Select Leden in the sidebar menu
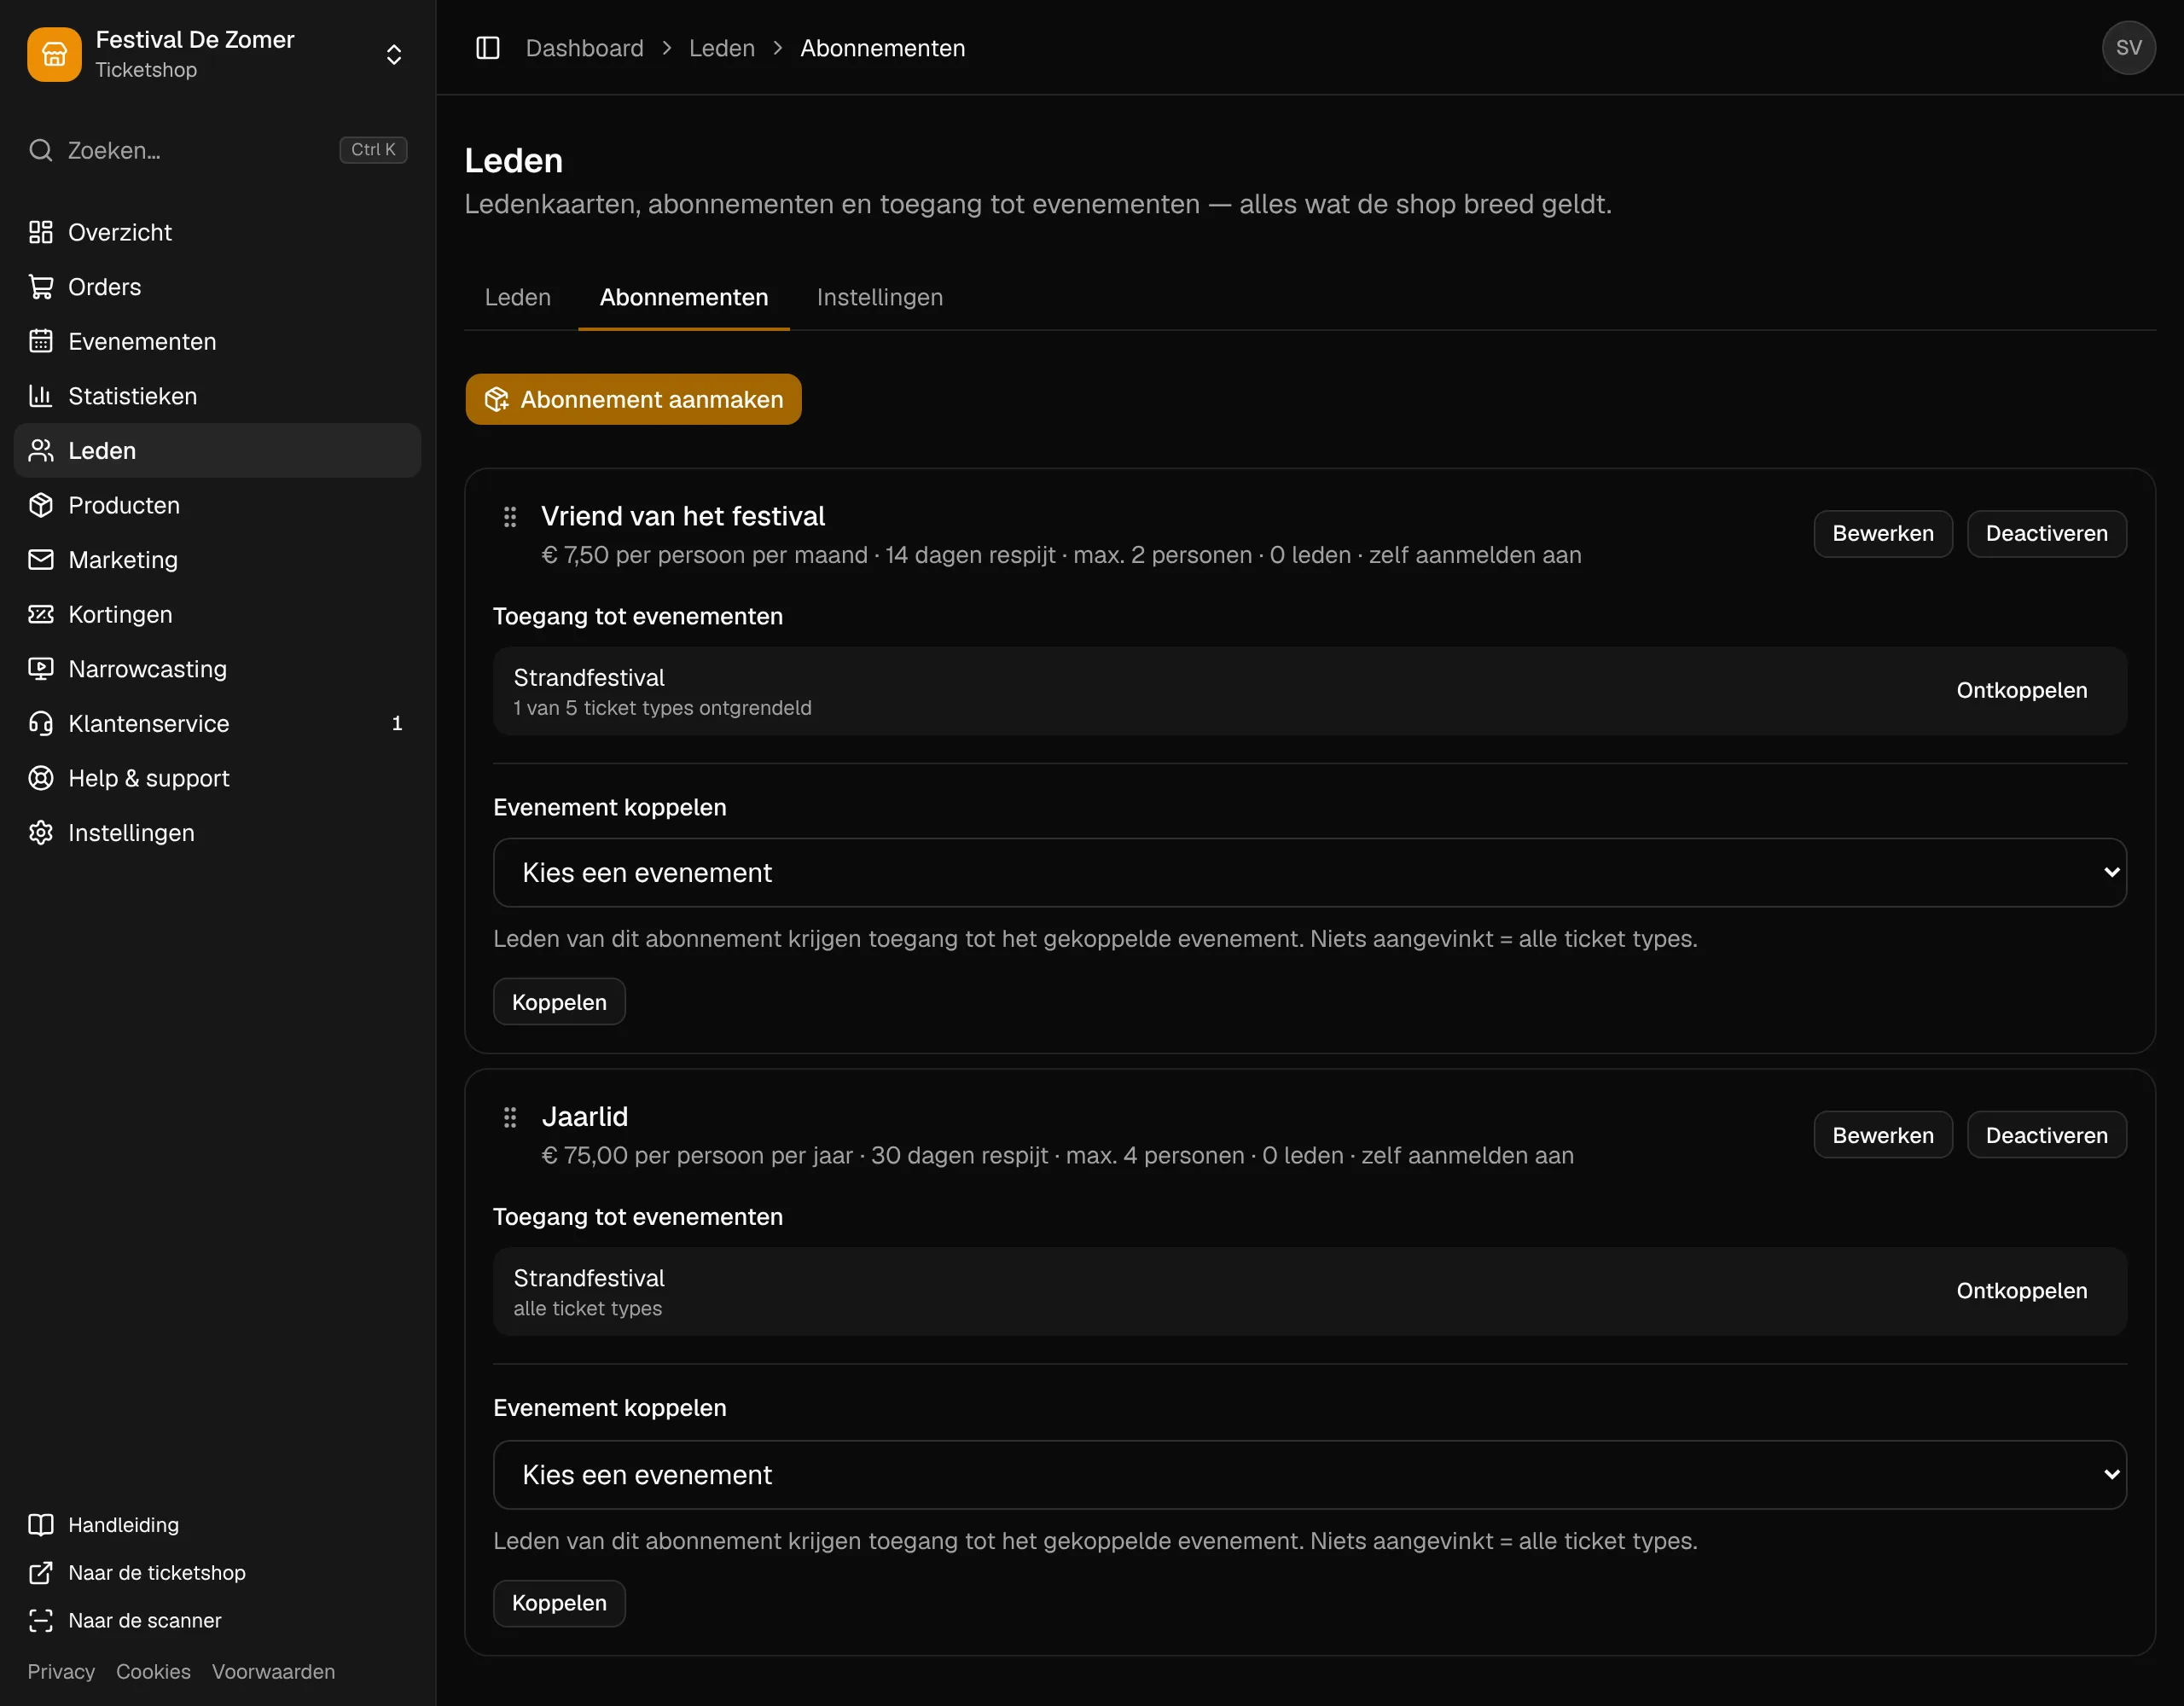This screenshot has height=1706, width=2184. click(217, 450)
